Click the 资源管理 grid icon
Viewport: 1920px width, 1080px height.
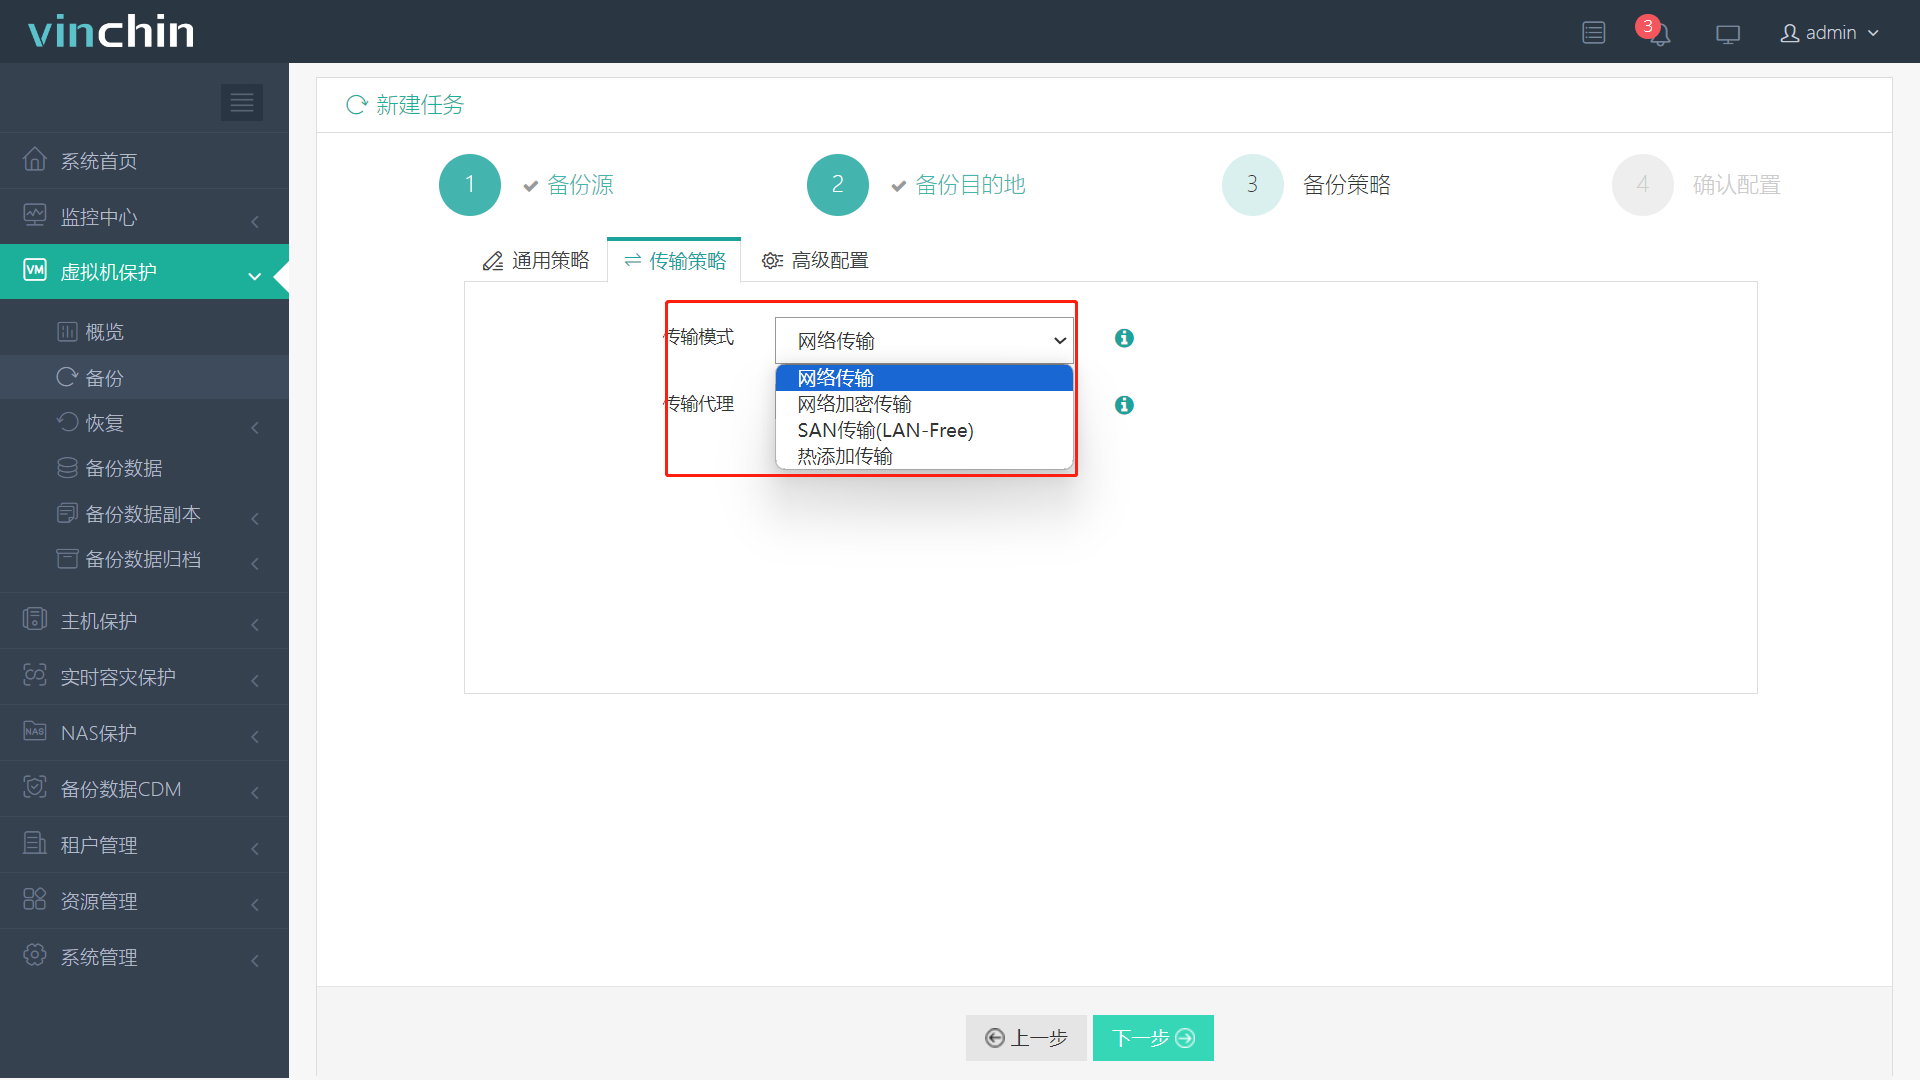click(35, 899)
